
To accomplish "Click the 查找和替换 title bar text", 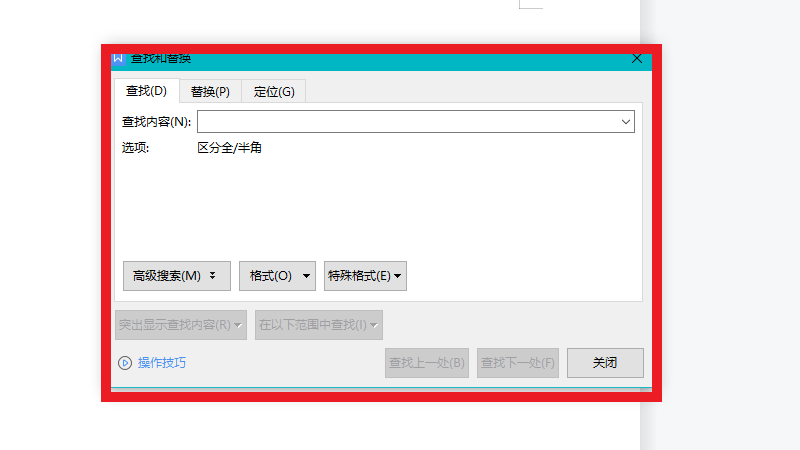I will [161, 58].
